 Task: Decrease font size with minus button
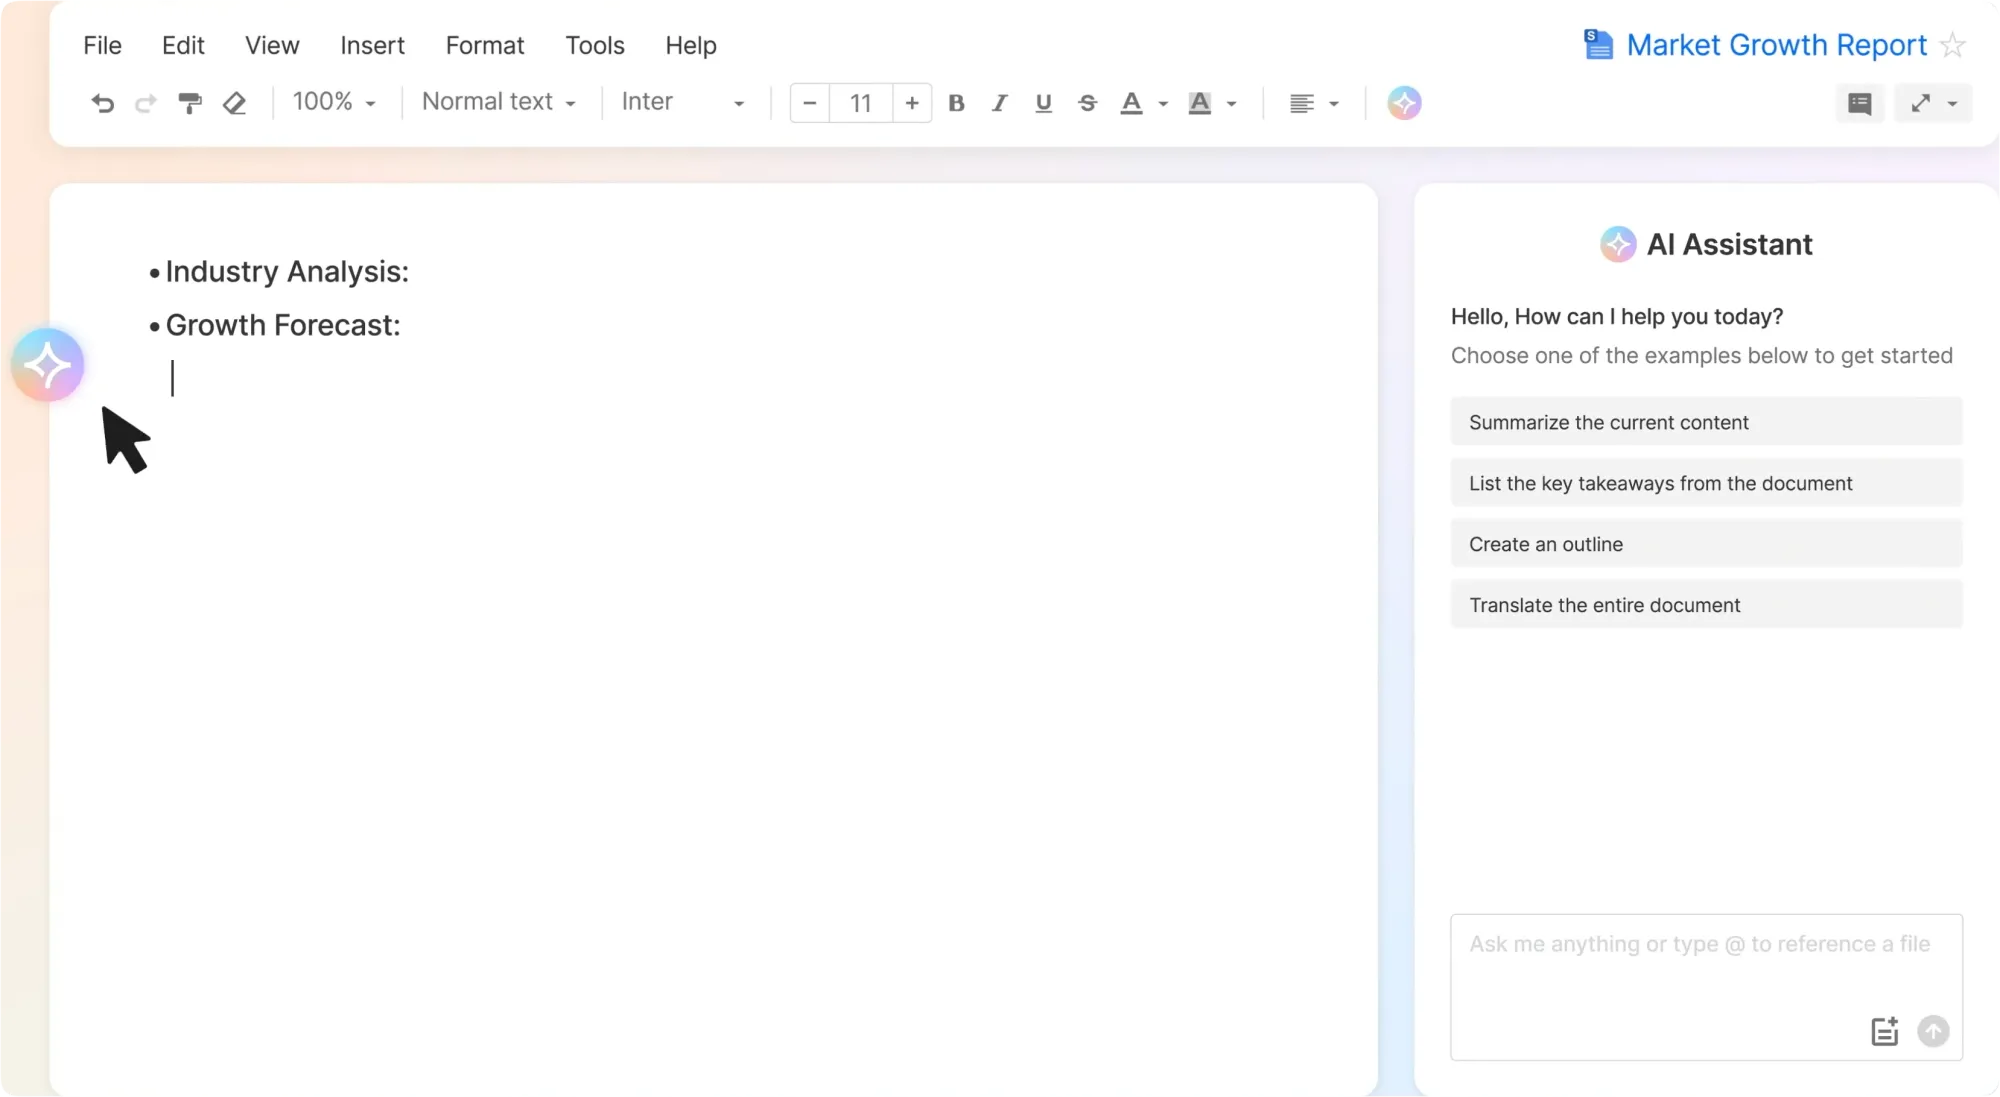point(810,103)
